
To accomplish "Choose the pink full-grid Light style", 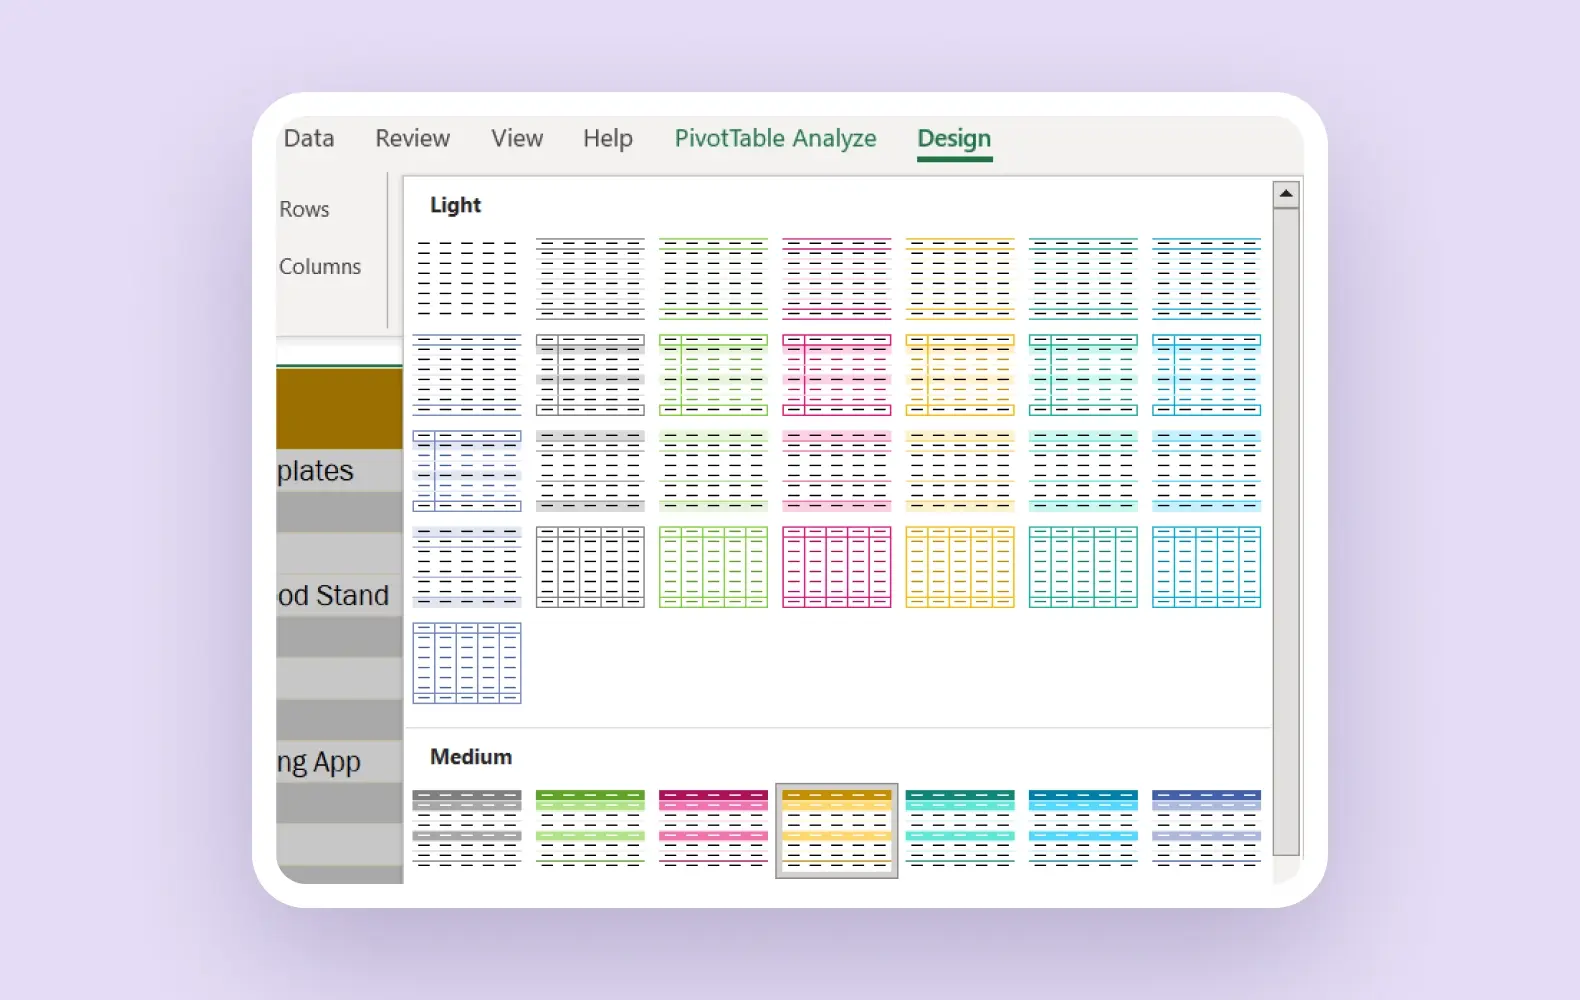I will [837, 567].
